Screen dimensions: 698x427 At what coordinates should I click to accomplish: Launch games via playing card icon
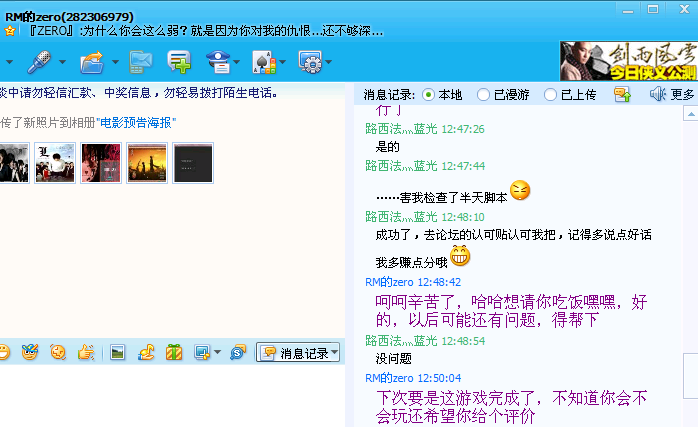tap(264, 62)
